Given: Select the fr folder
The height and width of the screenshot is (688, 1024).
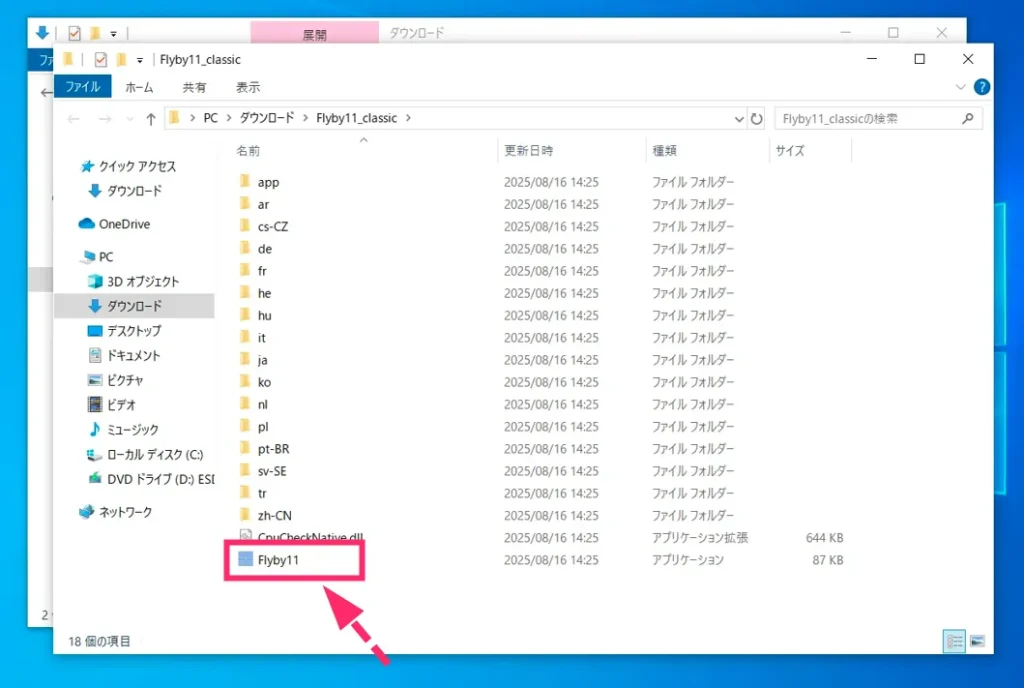Looking at the screenshot, I should 262,271.
